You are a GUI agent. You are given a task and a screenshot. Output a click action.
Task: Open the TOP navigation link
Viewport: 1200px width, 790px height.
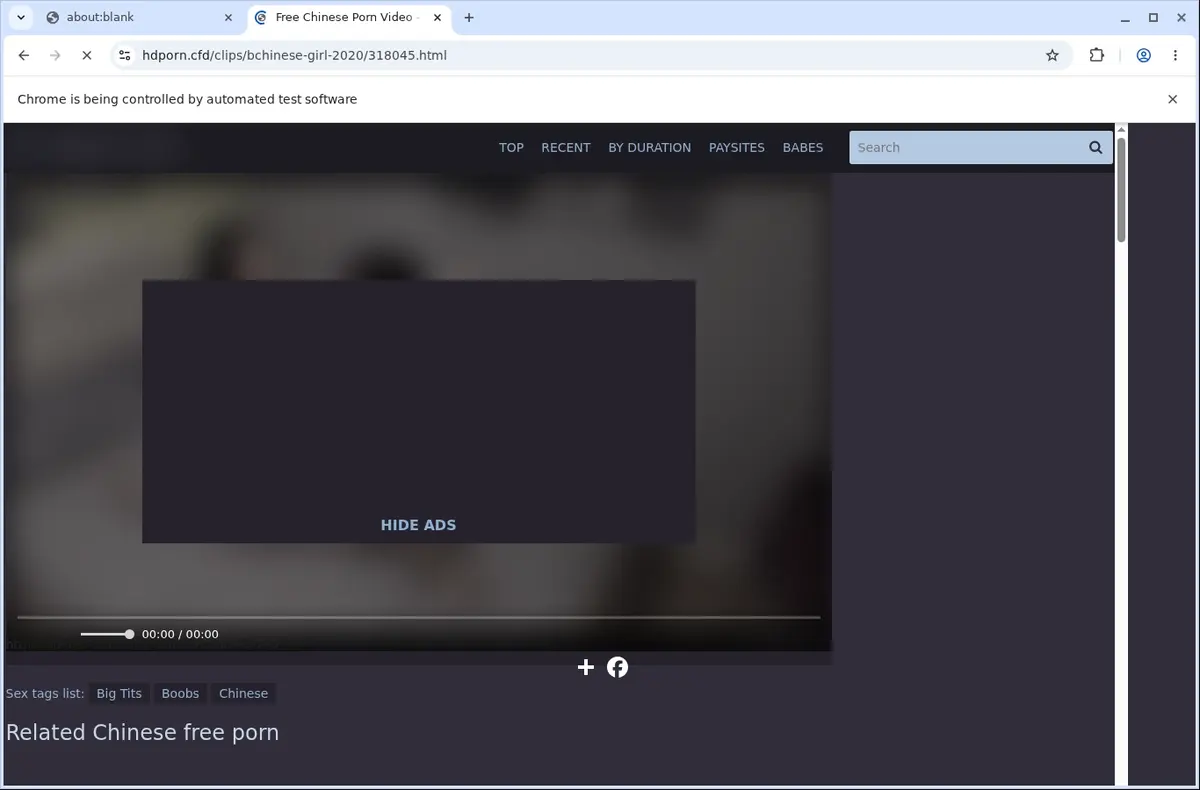[511, 147]
